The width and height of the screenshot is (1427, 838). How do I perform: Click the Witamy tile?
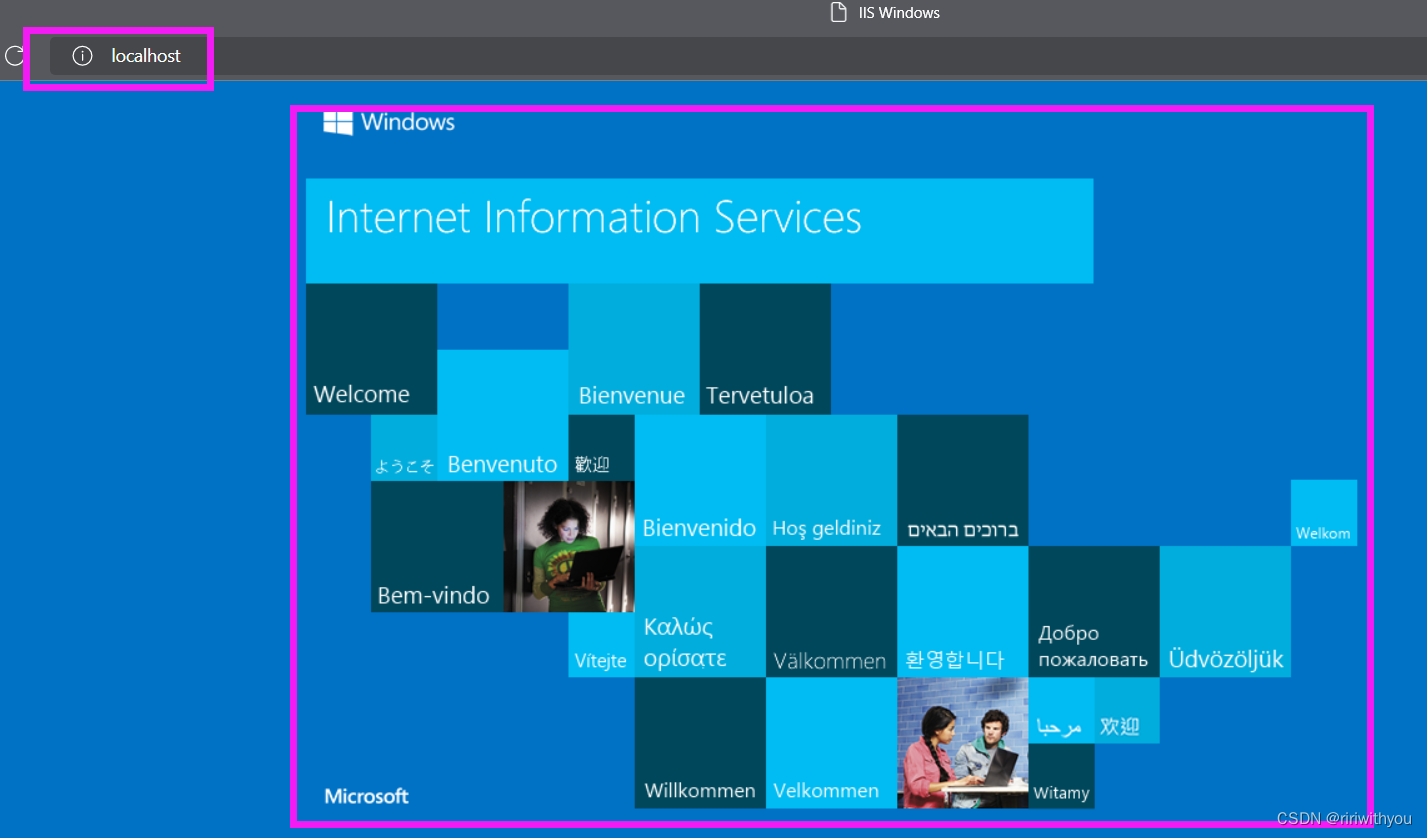click(1062, 776)
